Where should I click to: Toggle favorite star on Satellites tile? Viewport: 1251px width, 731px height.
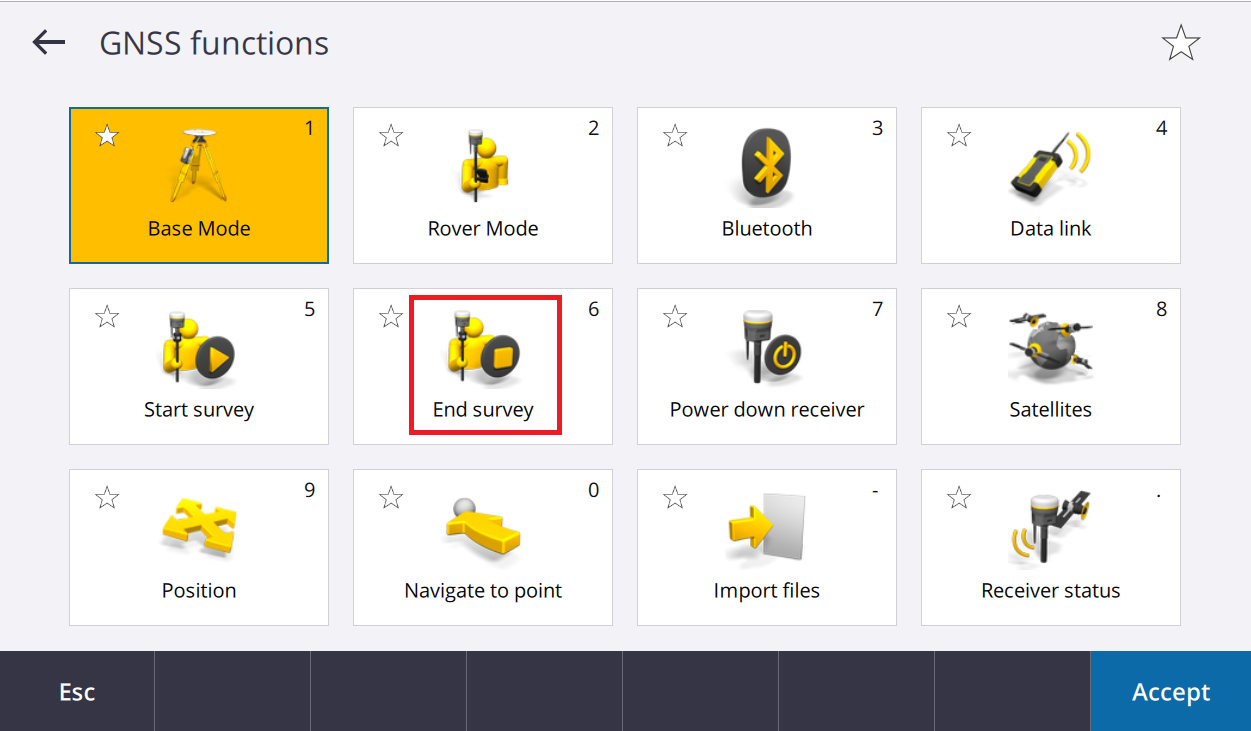click(x=959, y=317)
